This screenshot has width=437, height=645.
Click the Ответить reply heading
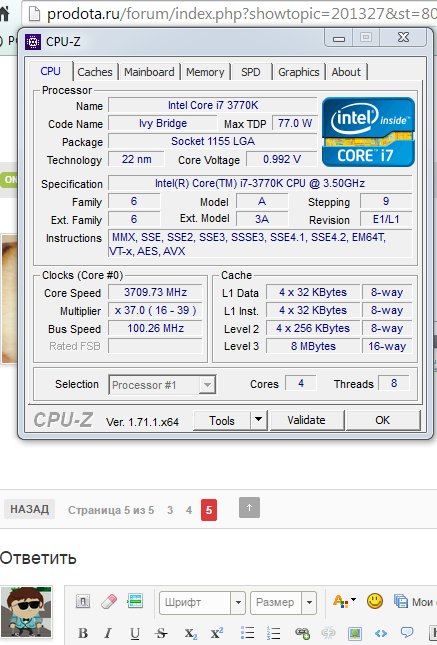(x=38, y=558)
